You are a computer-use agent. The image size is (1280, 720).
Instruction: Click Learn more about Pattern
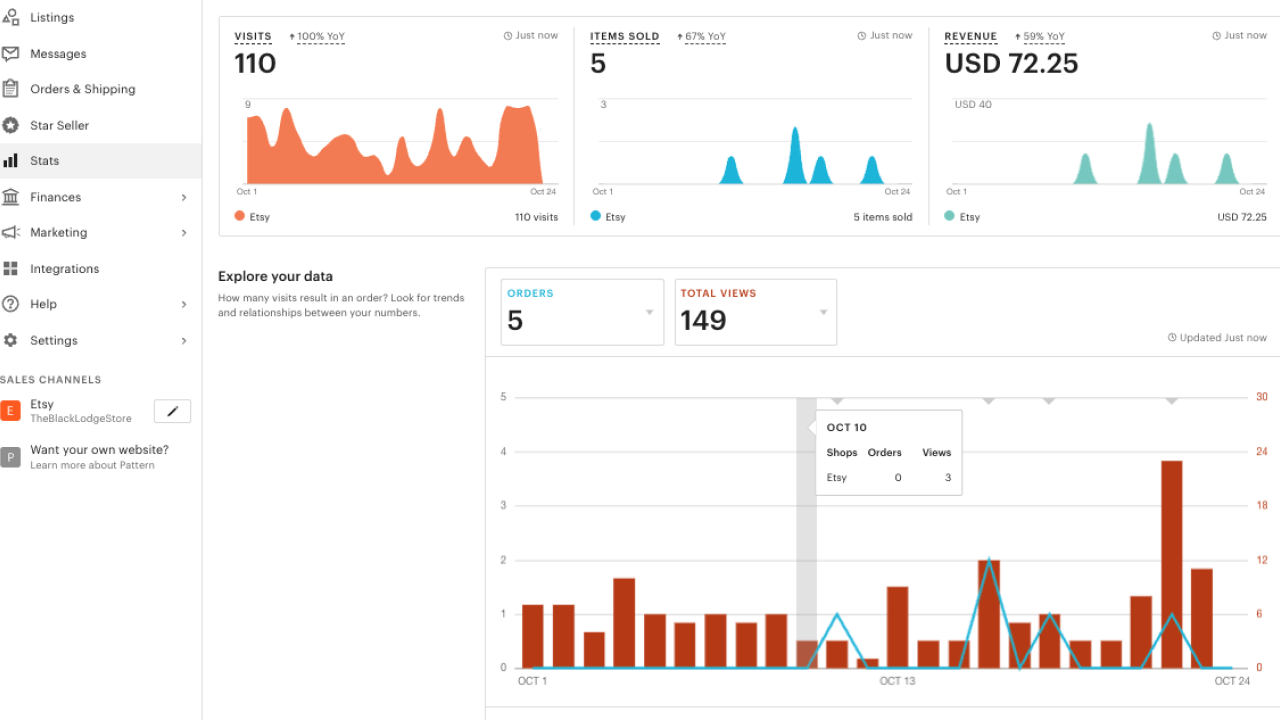click(x=92, y=465)
